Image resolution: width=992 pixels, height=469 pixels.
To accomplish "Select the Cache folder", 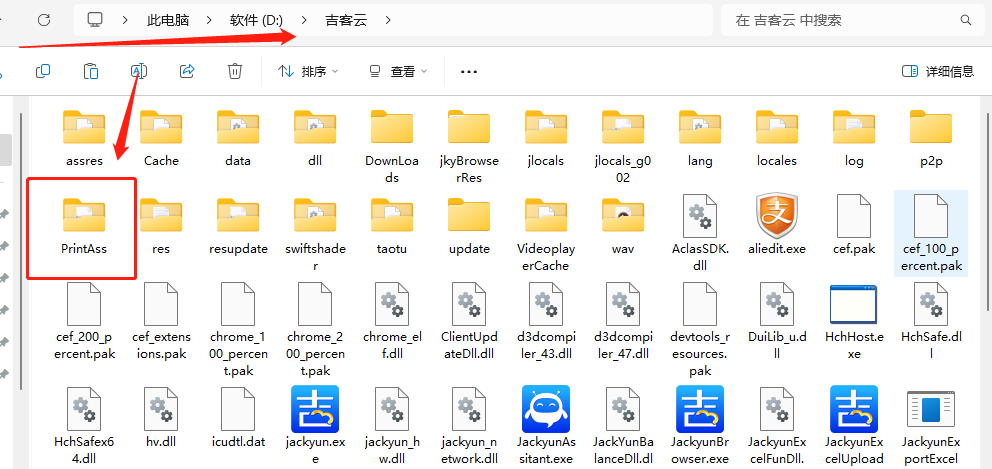I will (x=161, y=138).
